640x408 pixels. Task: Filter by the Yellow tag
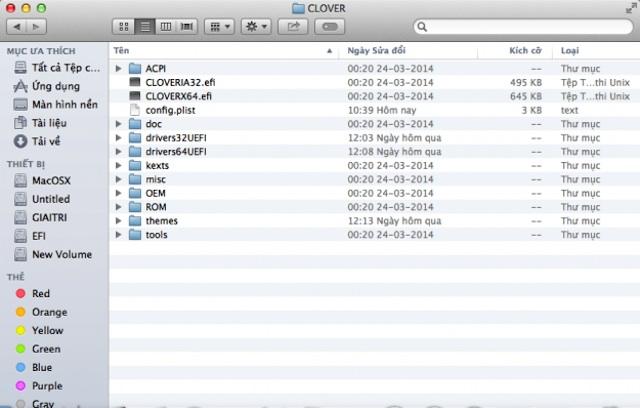39,330
